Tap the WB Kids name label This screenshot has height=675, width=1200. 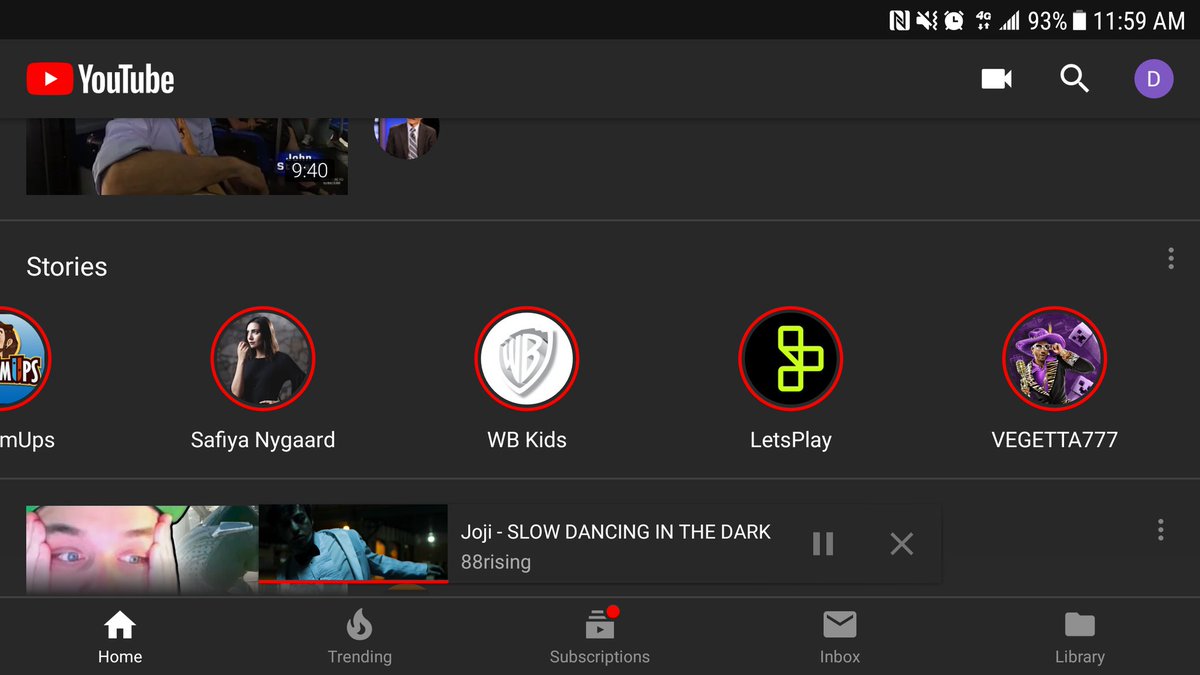526,440
